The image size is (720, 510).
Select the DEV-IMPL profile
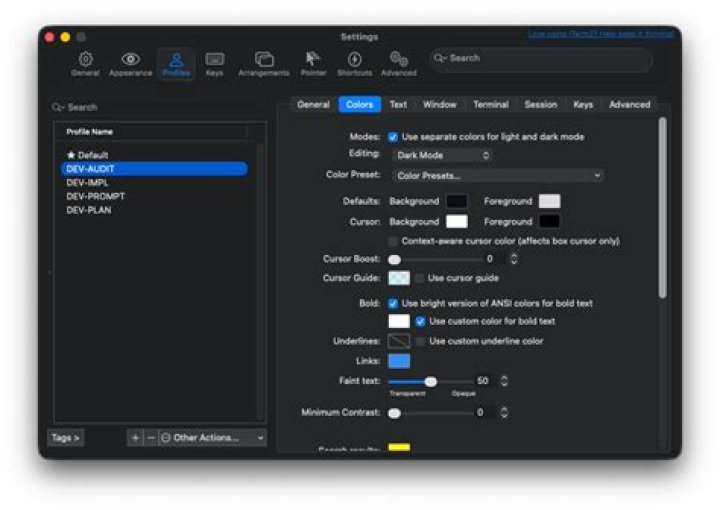coord(154,182)
